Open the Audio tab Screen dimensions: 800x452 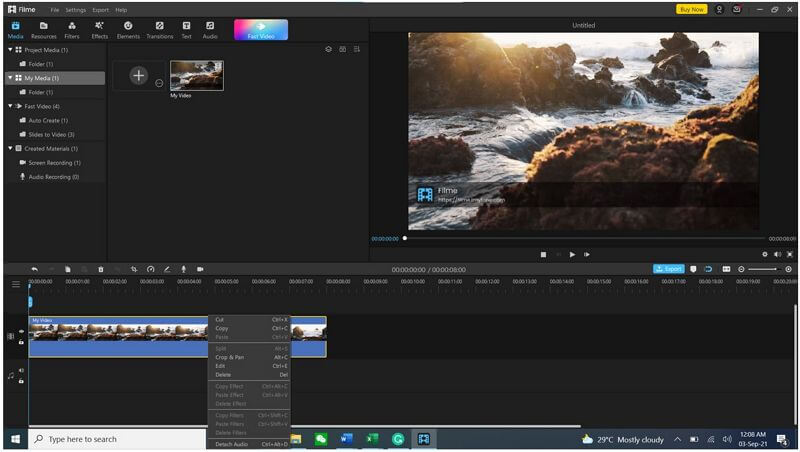(x=210, y=30)
